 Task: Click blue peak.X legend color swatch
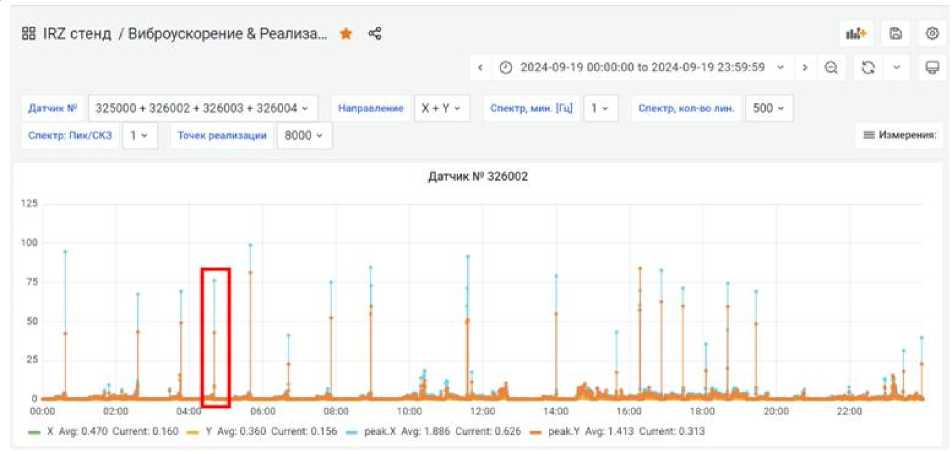tap(352, 432)
